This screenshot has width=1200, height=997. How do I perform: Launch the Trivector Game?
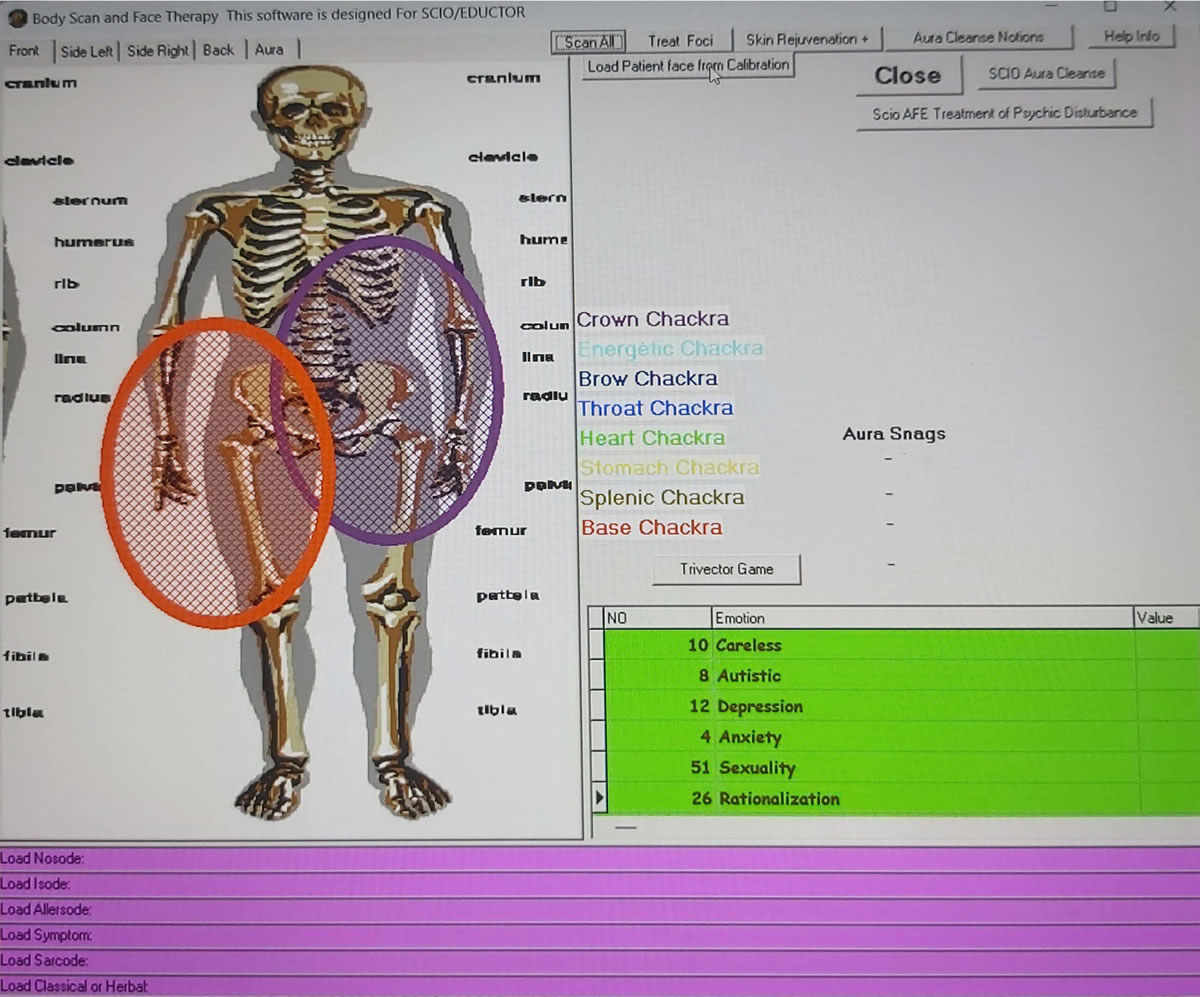pos(726,569)
